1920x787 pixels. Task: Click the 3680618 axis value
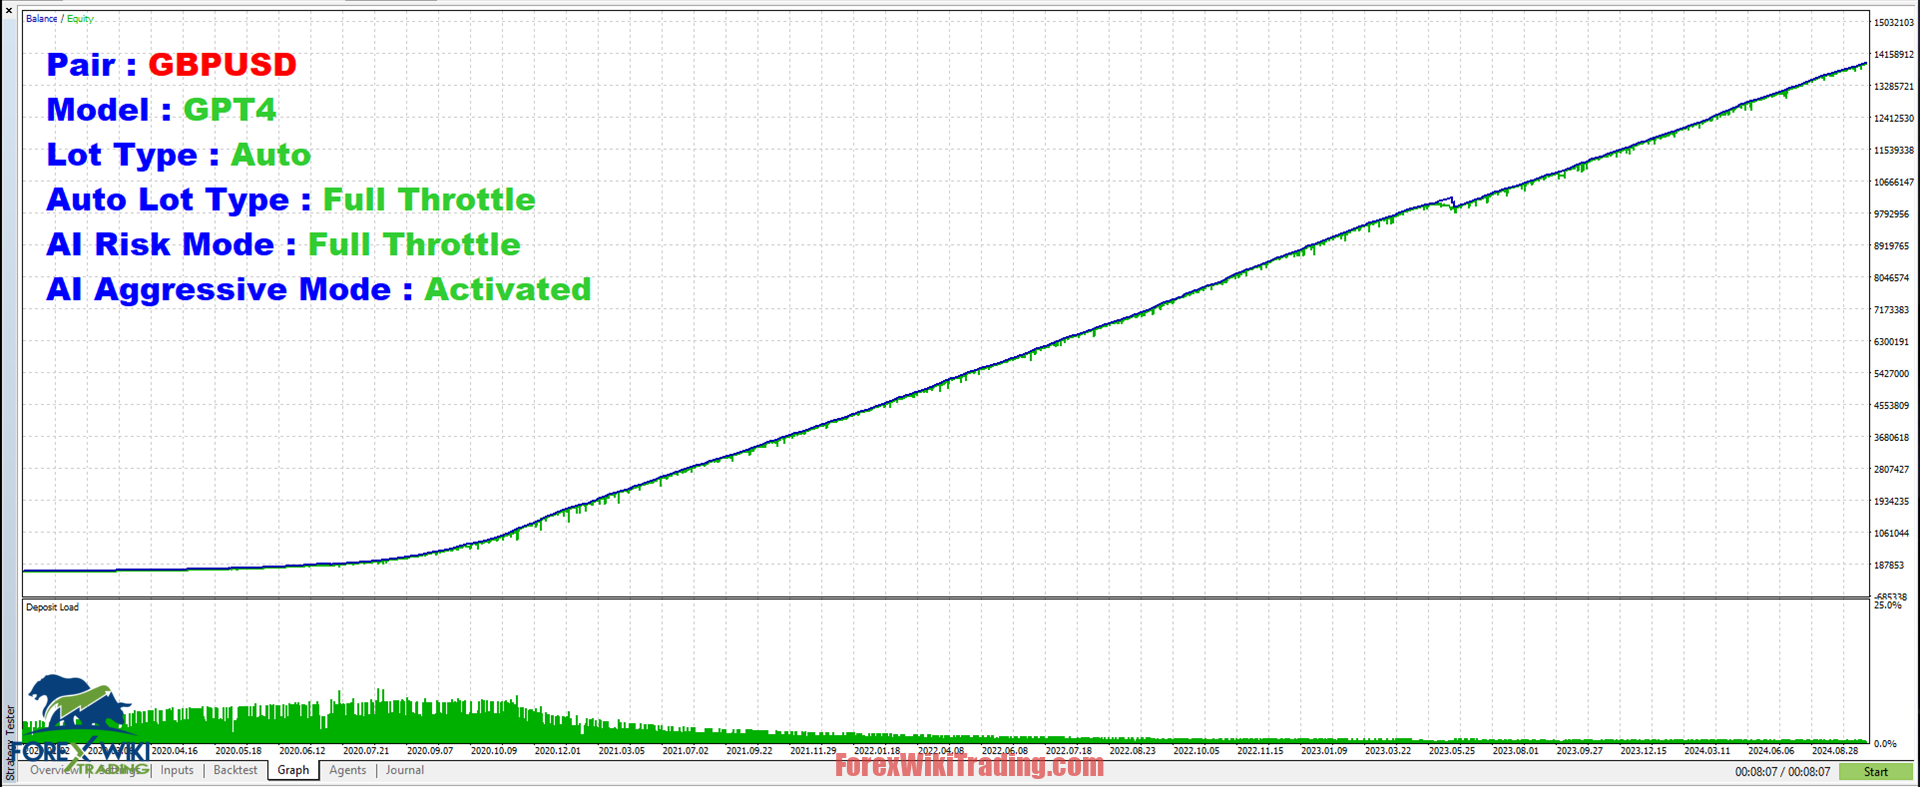tap(1891, 438)
